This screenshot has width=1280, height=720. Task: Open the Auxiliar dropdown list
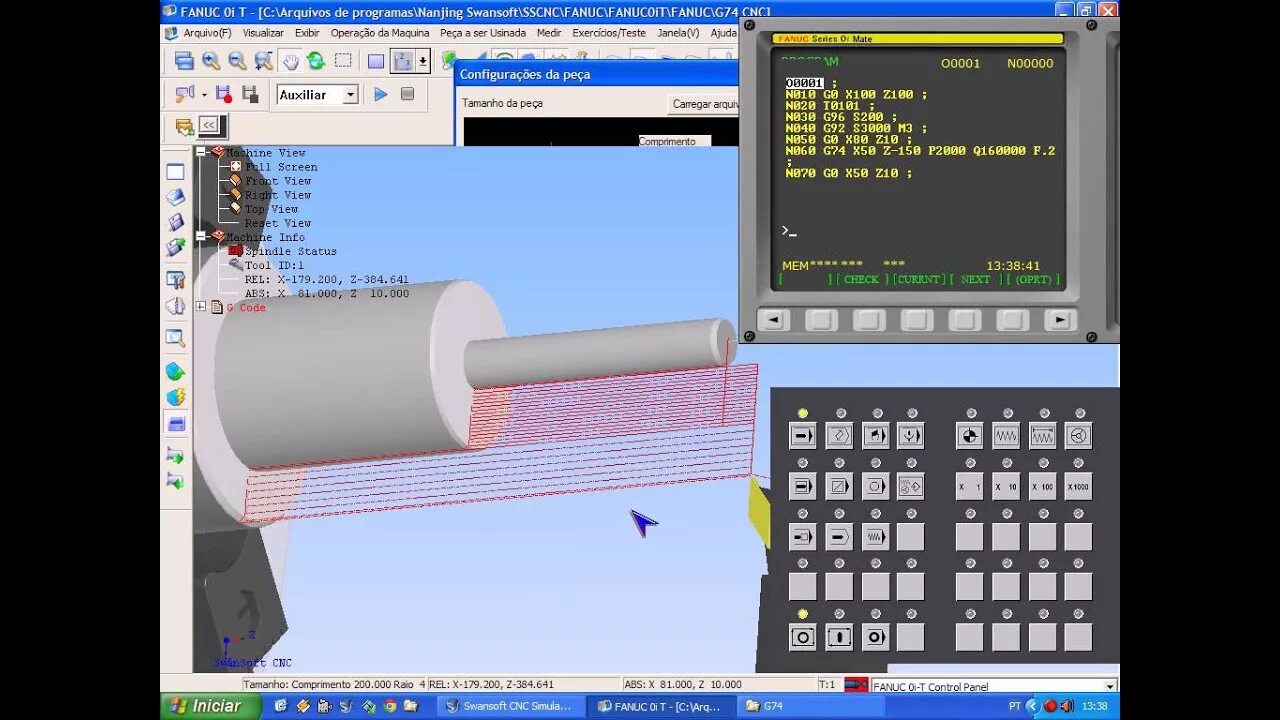[350, 94]
